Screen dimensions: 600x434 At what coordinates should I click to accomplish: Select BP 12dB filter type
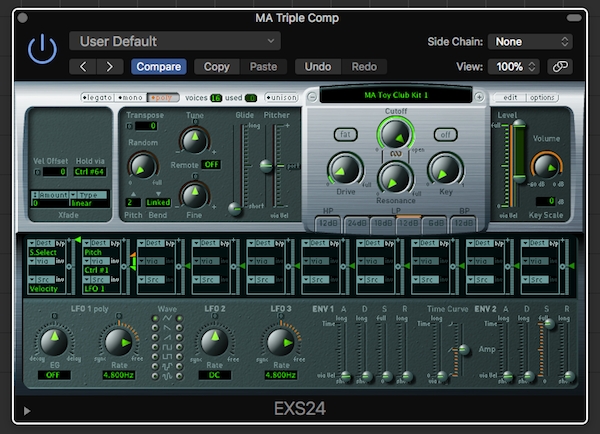(x=463, y=223)
